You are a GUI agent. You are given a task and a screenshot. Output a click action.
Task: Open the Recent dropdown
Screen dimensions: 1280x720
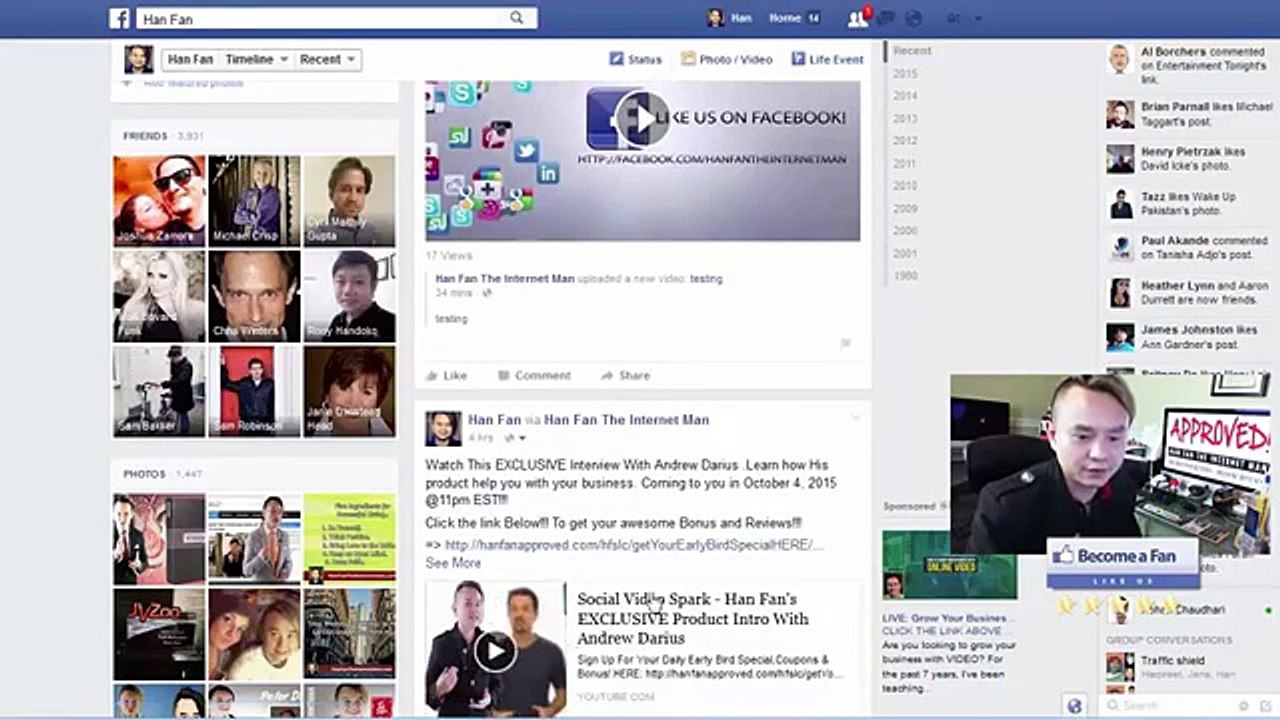327,59
